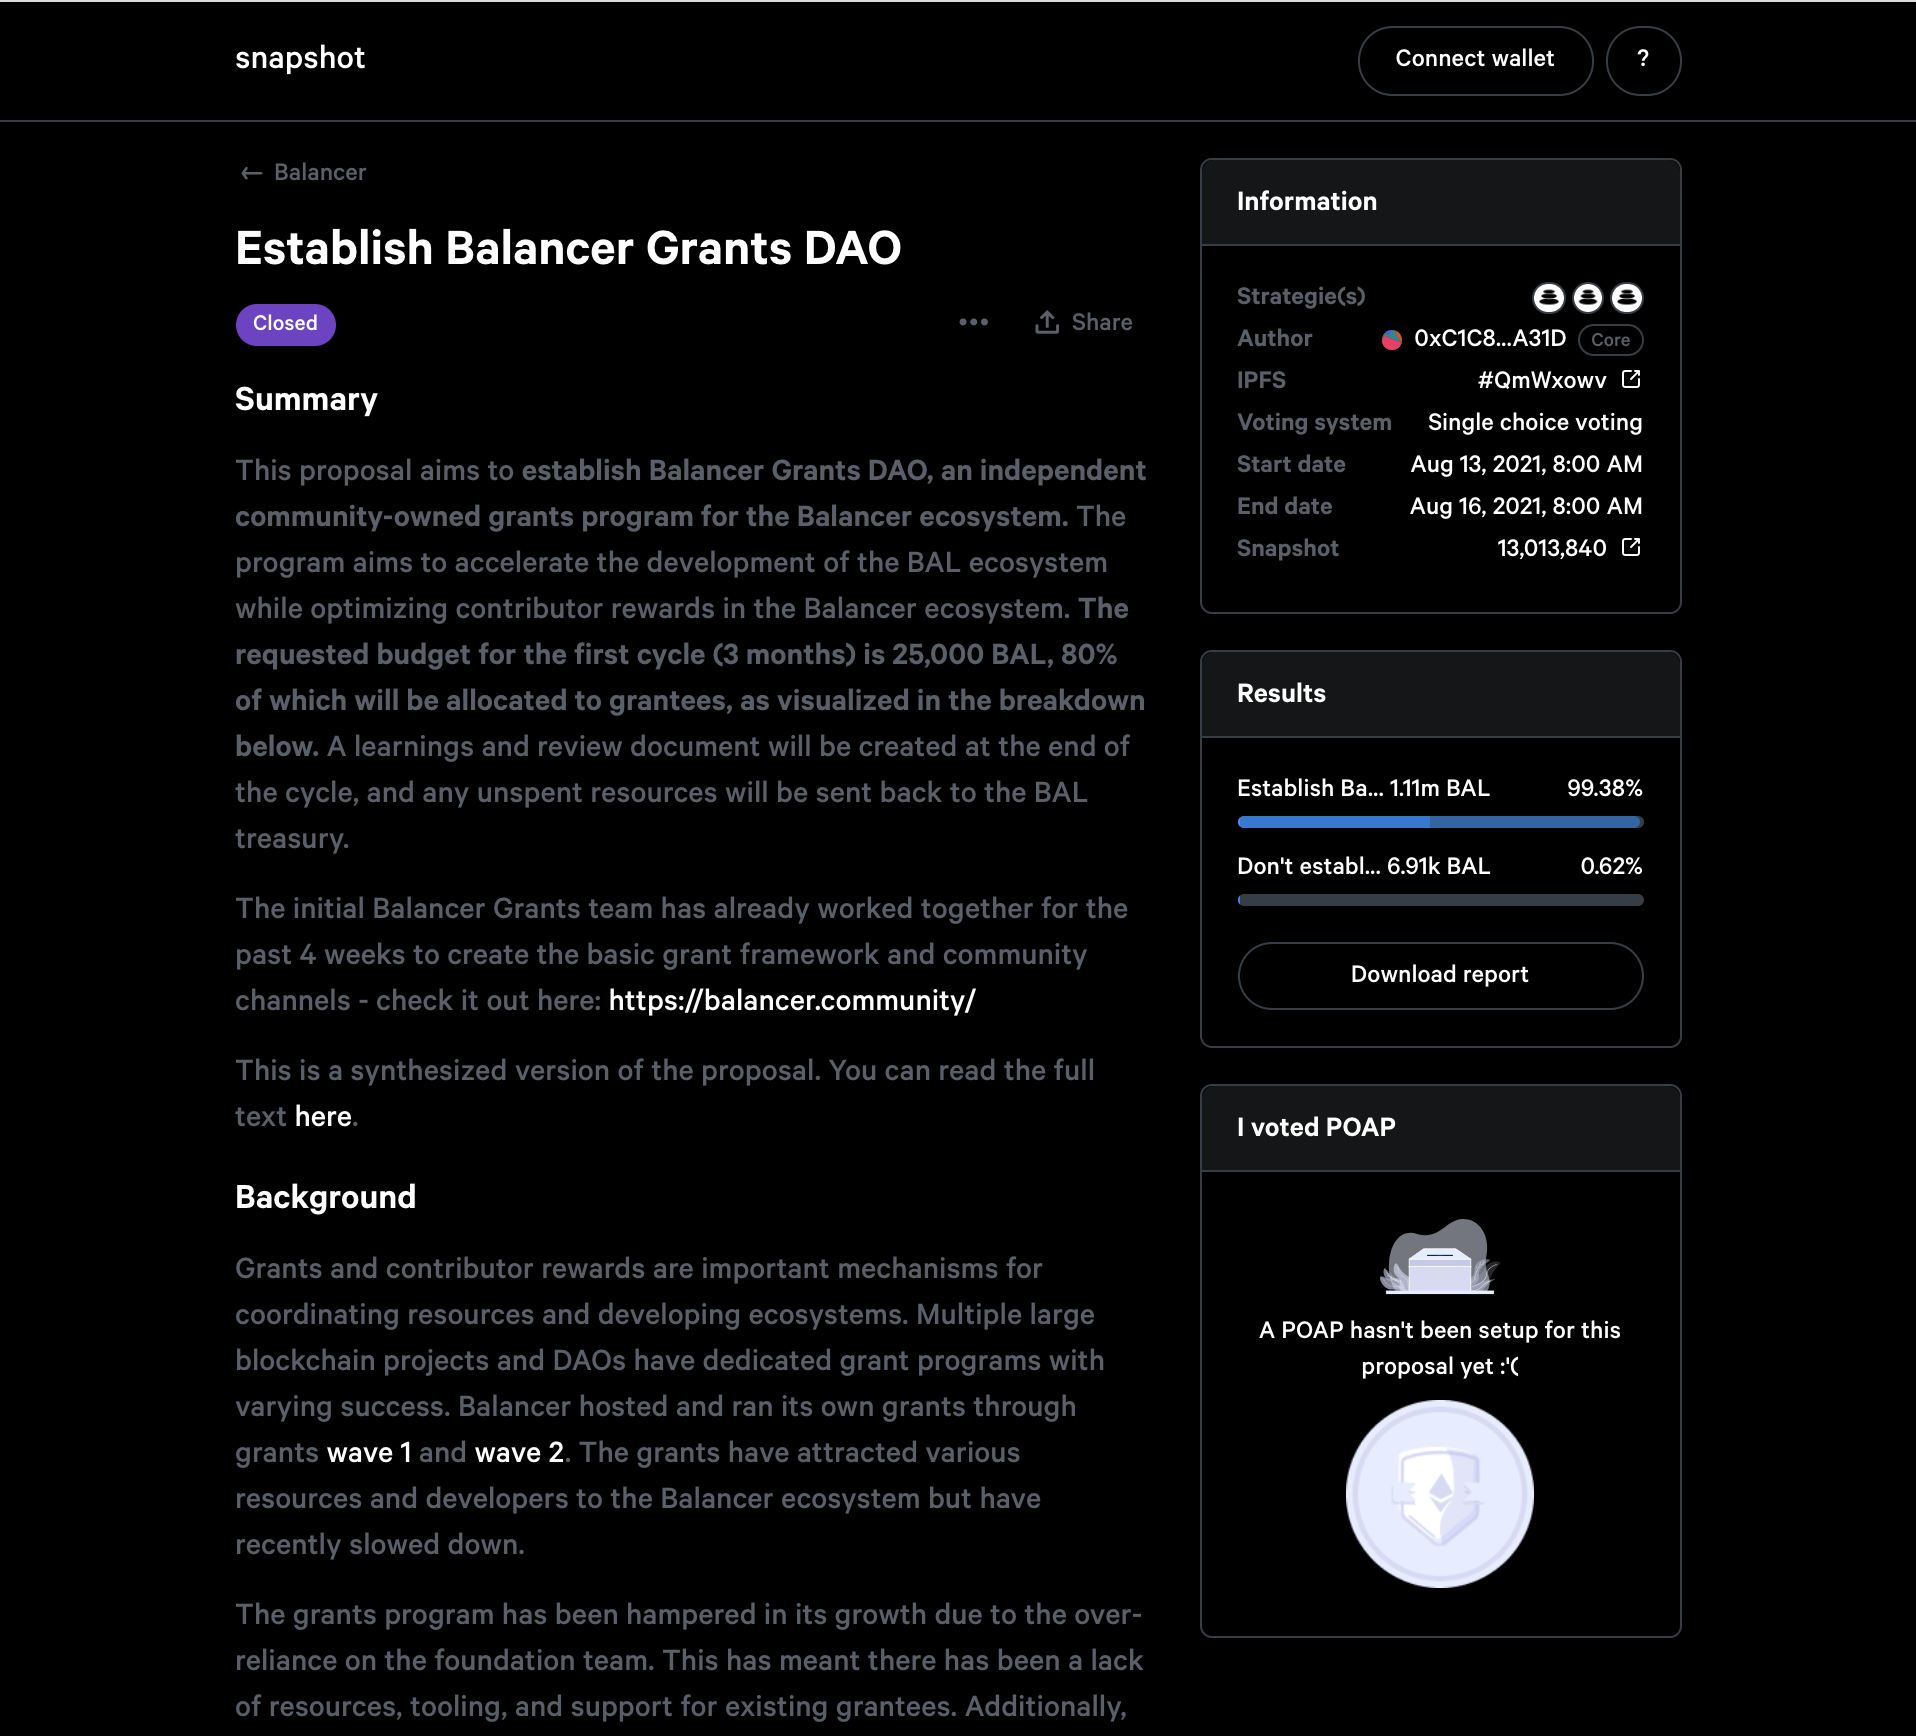This screenshot has height=1736, width=1916.
Task: Click the POAP medal graphic
Action: [1440, 1492]
